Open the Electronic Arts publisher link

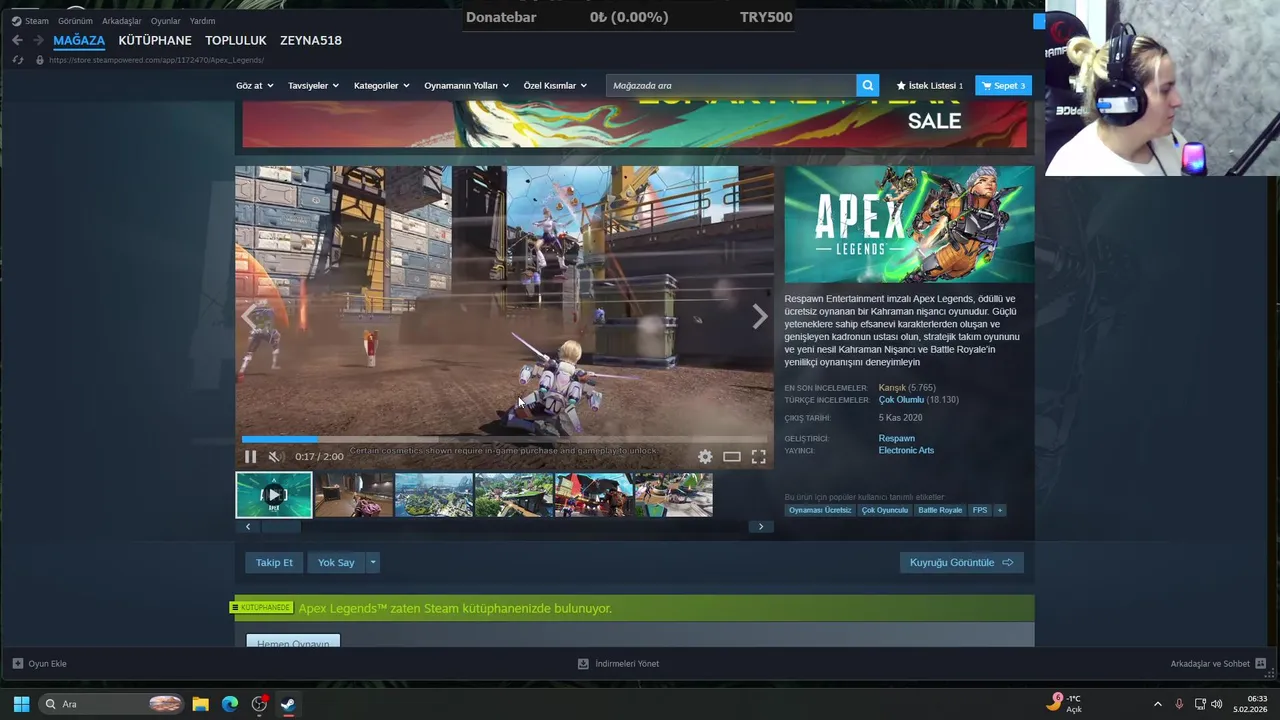906,450
